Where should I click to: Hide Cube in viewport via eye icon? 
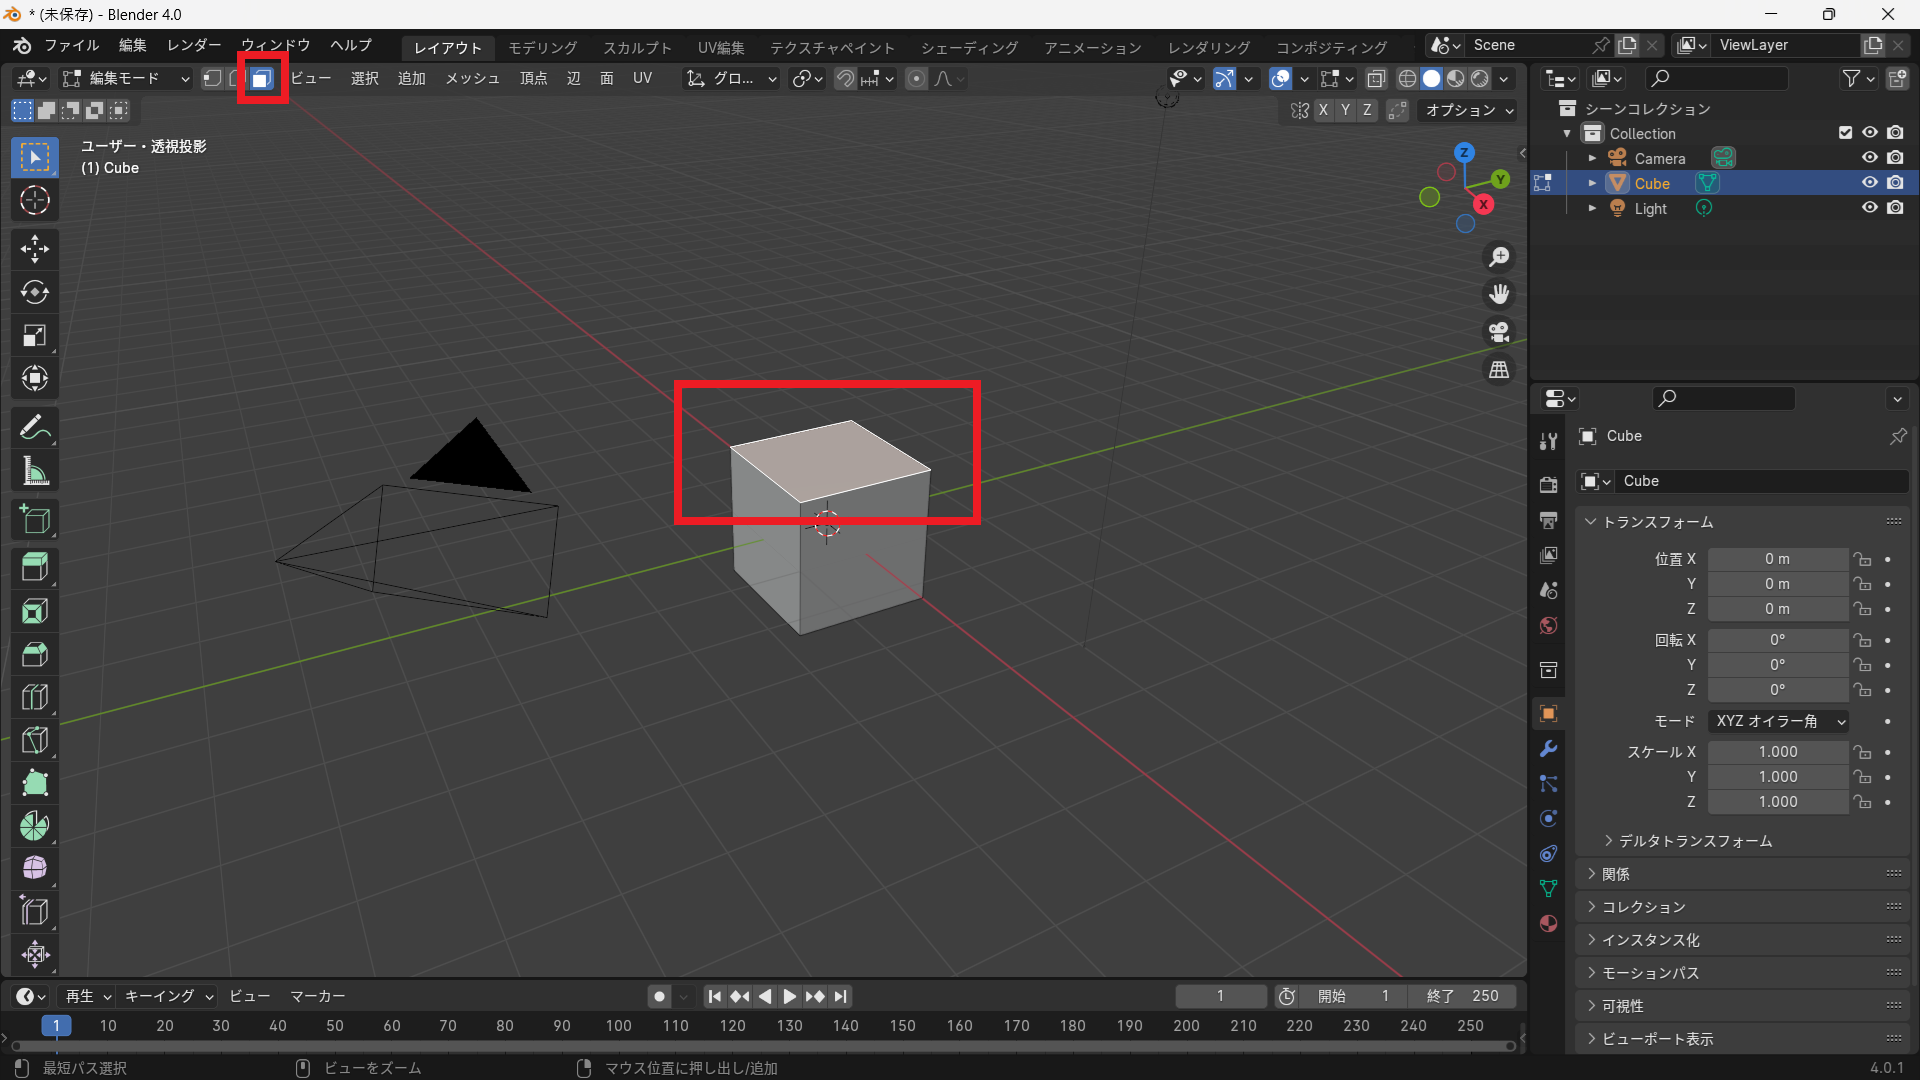[x=1869, y=183]
